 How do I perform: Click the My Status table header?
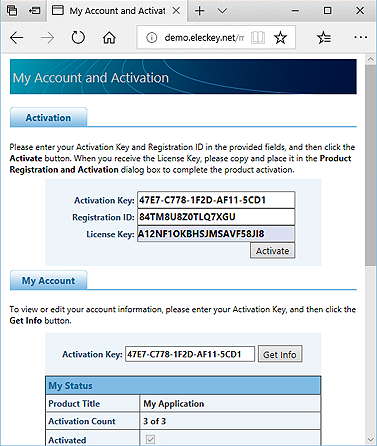tap(183, 386)
